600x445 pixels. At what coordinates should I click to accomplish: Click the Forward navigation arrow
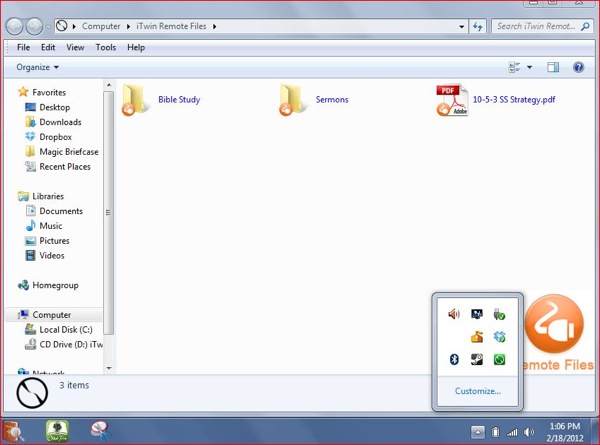point(34,26)
